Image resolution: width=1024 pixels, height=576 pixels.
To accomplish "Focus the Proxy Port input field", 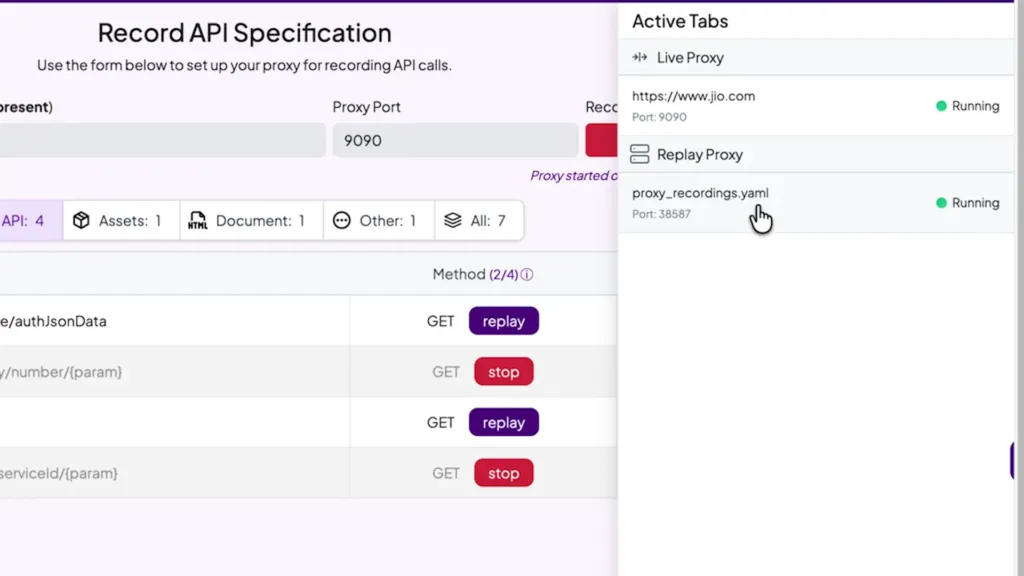I will 455,141.
